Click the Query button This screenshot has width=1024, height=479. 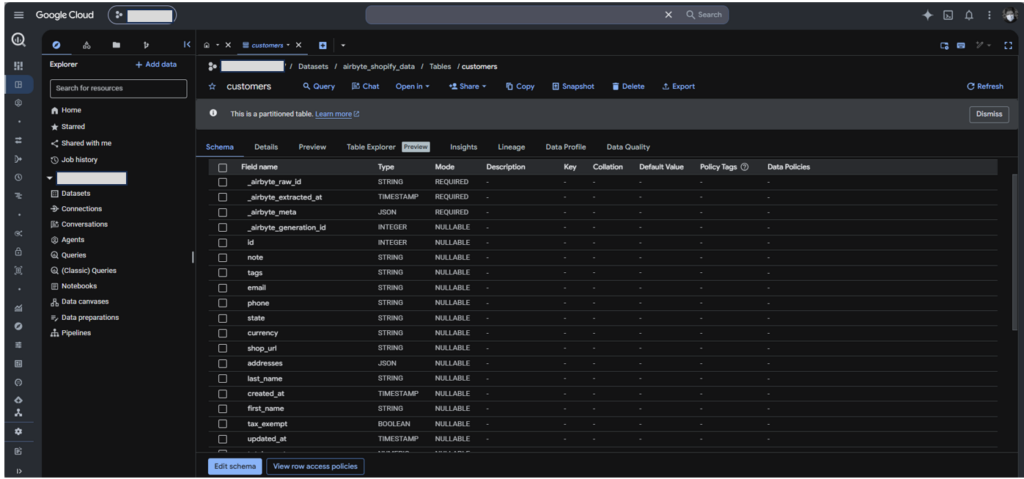pos(319,86)
